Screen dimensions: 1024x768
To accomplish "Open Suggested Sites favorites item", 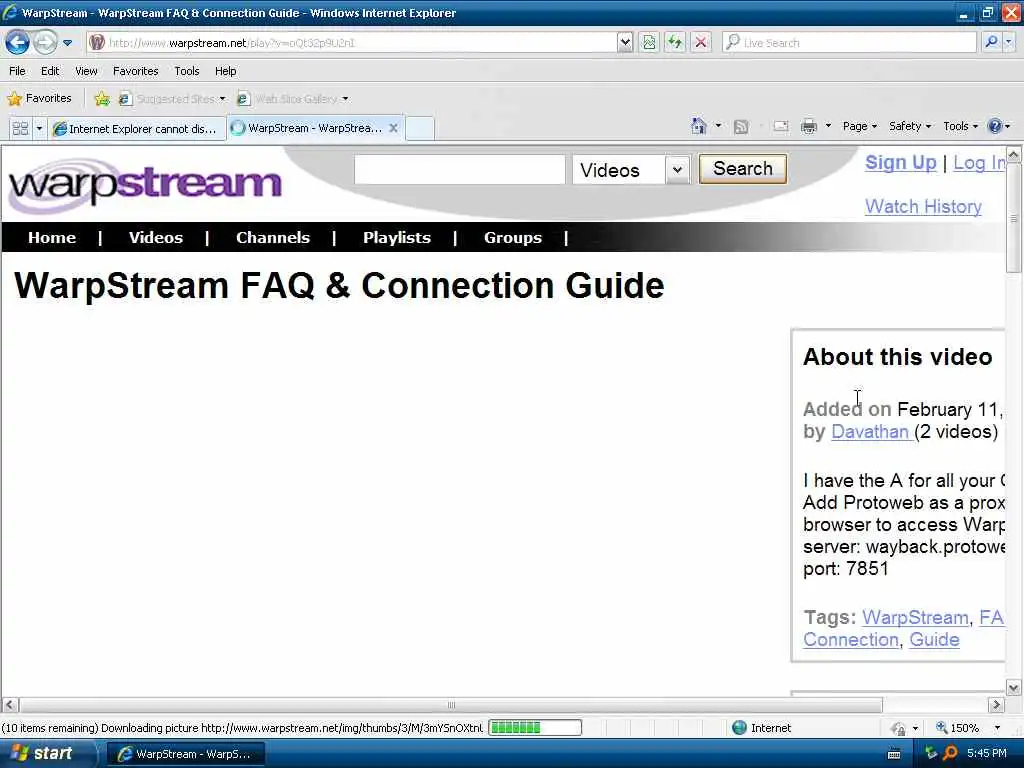I will tap(172, 99).
